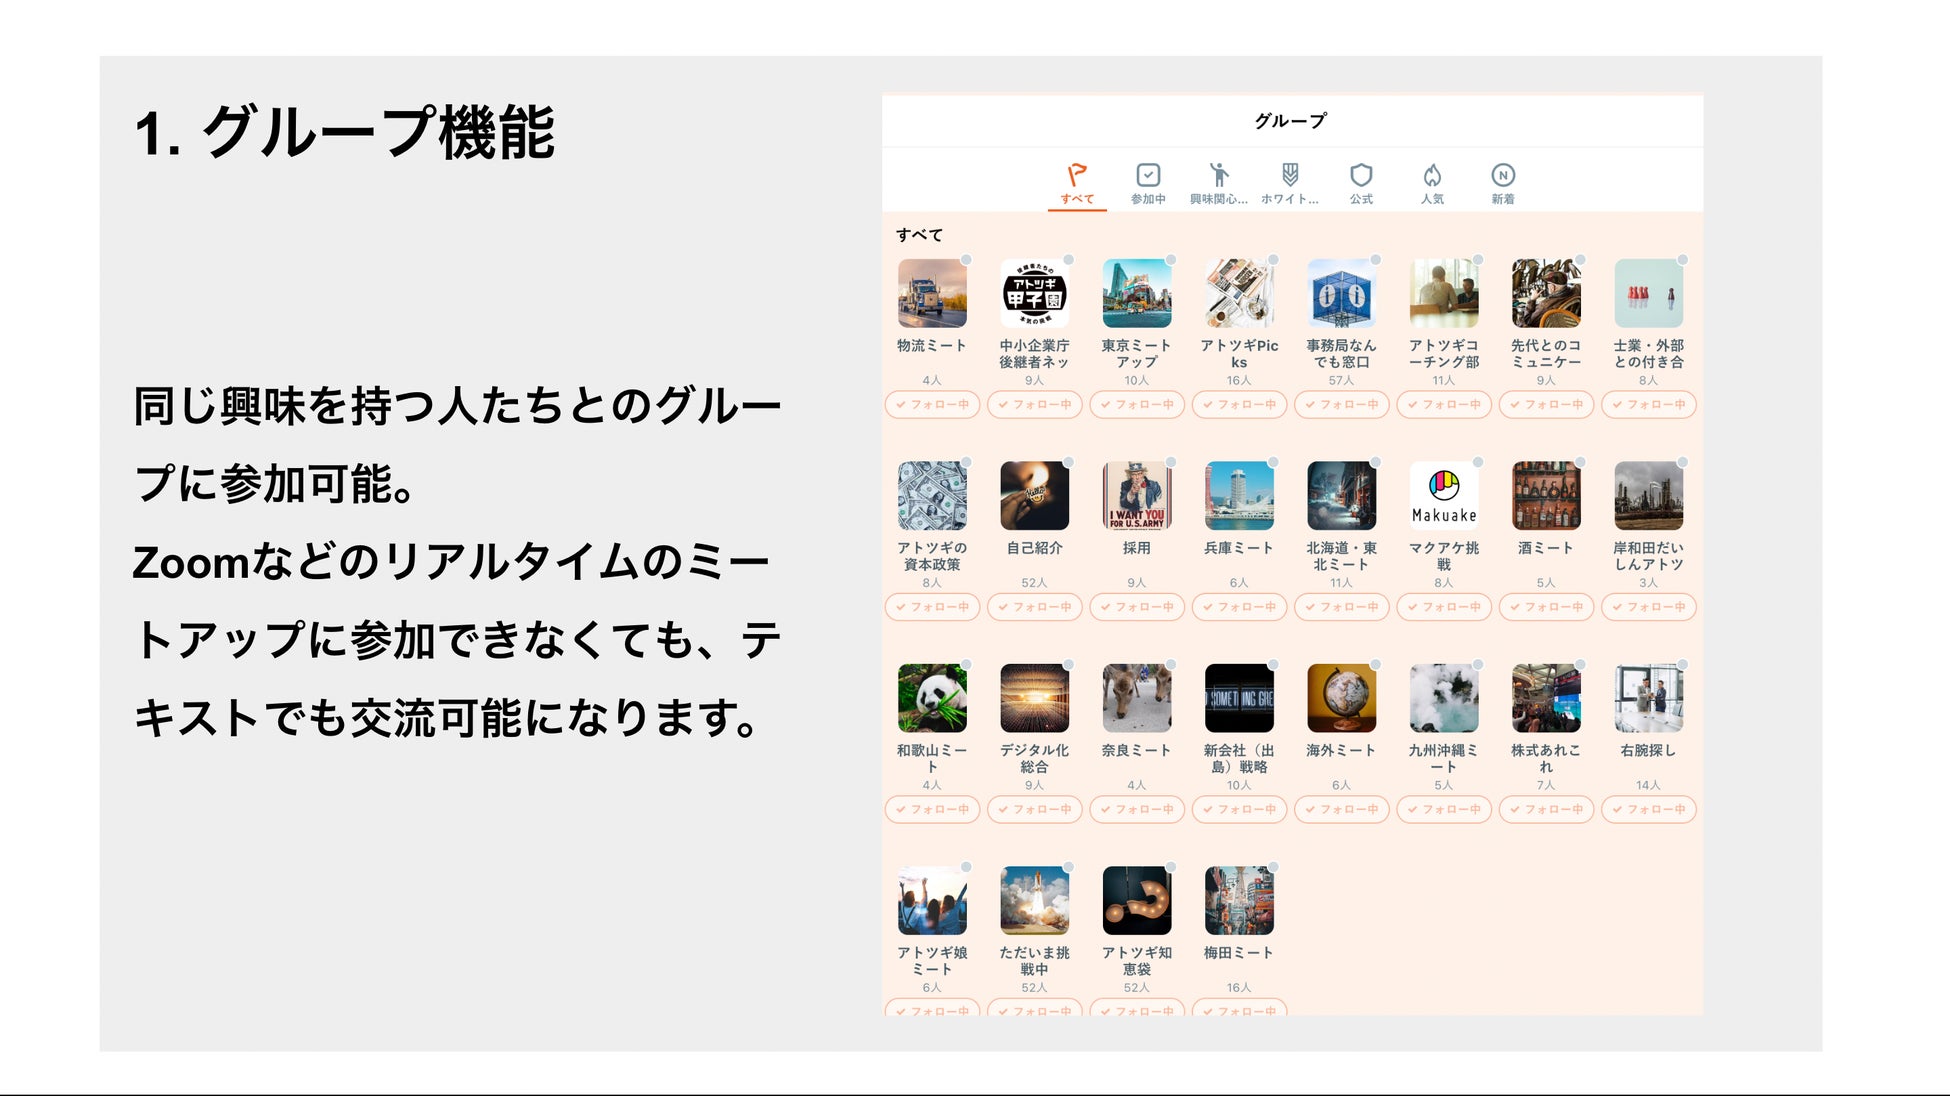Toggle follow for 物流ミート group
1950x1096 pixels.
coord(932,405)
